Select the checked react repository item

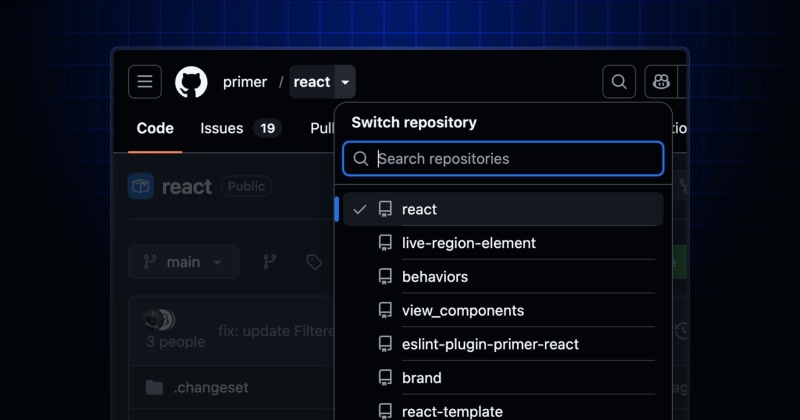(x=503, y=209)
